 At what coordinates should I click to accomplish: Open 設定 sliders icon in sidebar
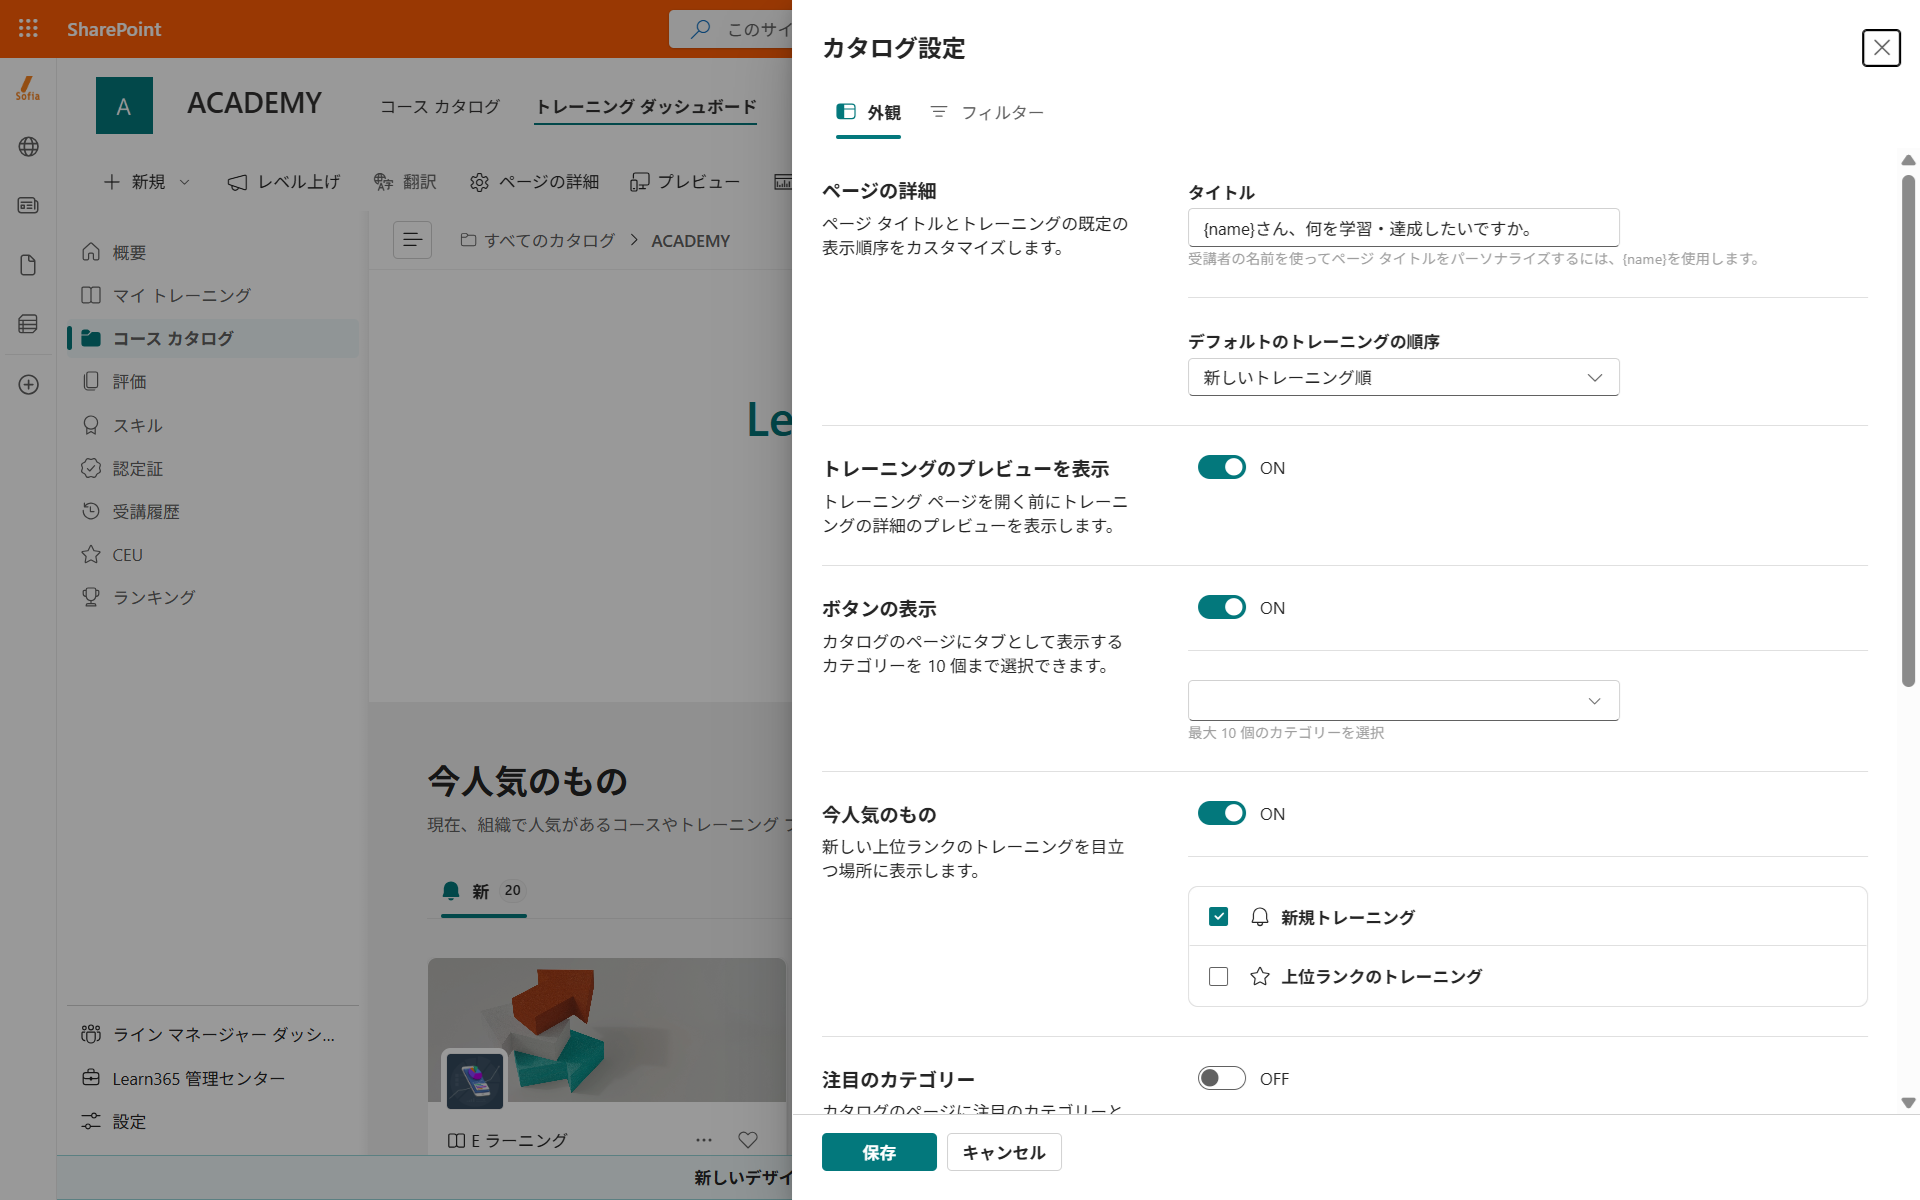click(91, 1121)
